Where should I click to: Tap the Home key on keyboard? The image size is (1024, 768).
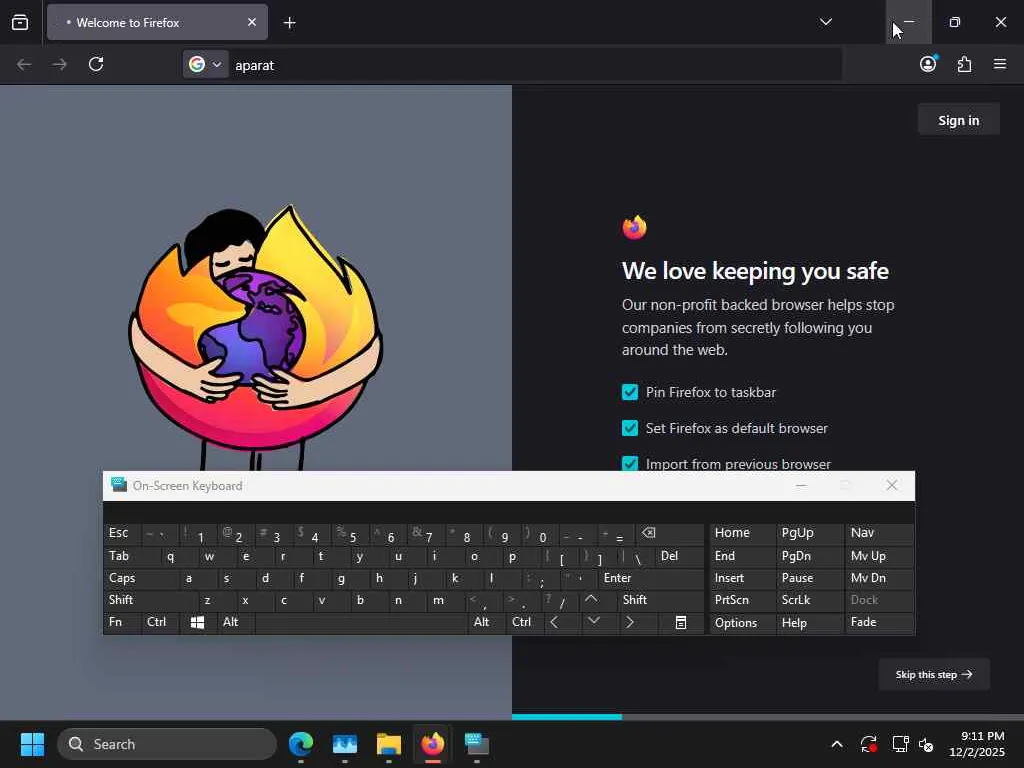point(741,534)
